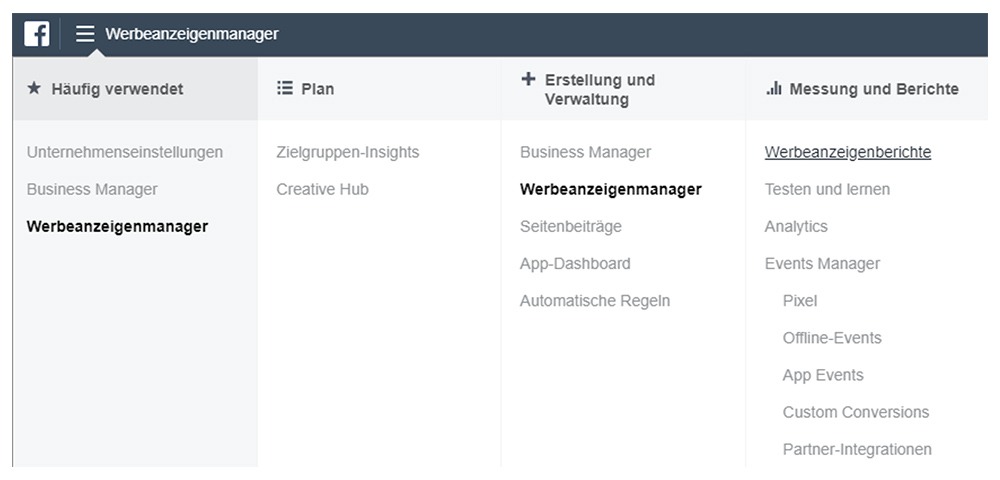Open the hamburger menu icon
Image resolution: width=1000 pixels, height=480 pixels.
pyautogui.click(x=85, y=34)
